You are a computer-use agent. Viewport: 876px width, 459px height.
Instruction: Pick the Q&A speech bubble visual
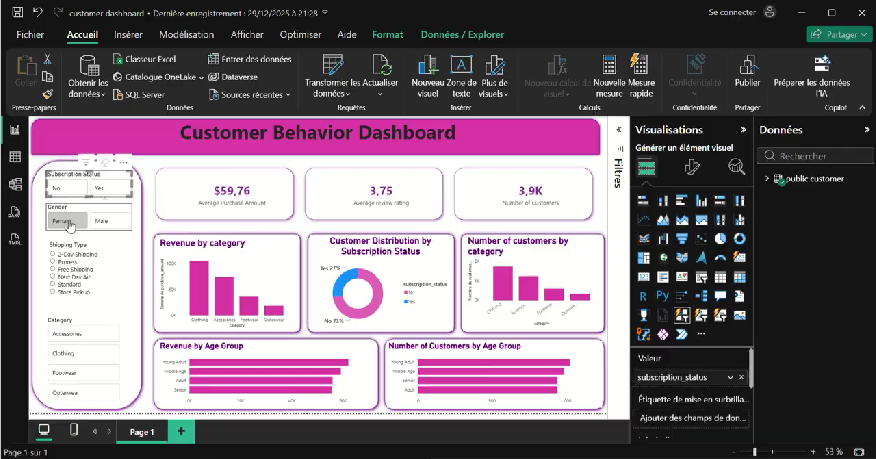(x=720, y=296)
